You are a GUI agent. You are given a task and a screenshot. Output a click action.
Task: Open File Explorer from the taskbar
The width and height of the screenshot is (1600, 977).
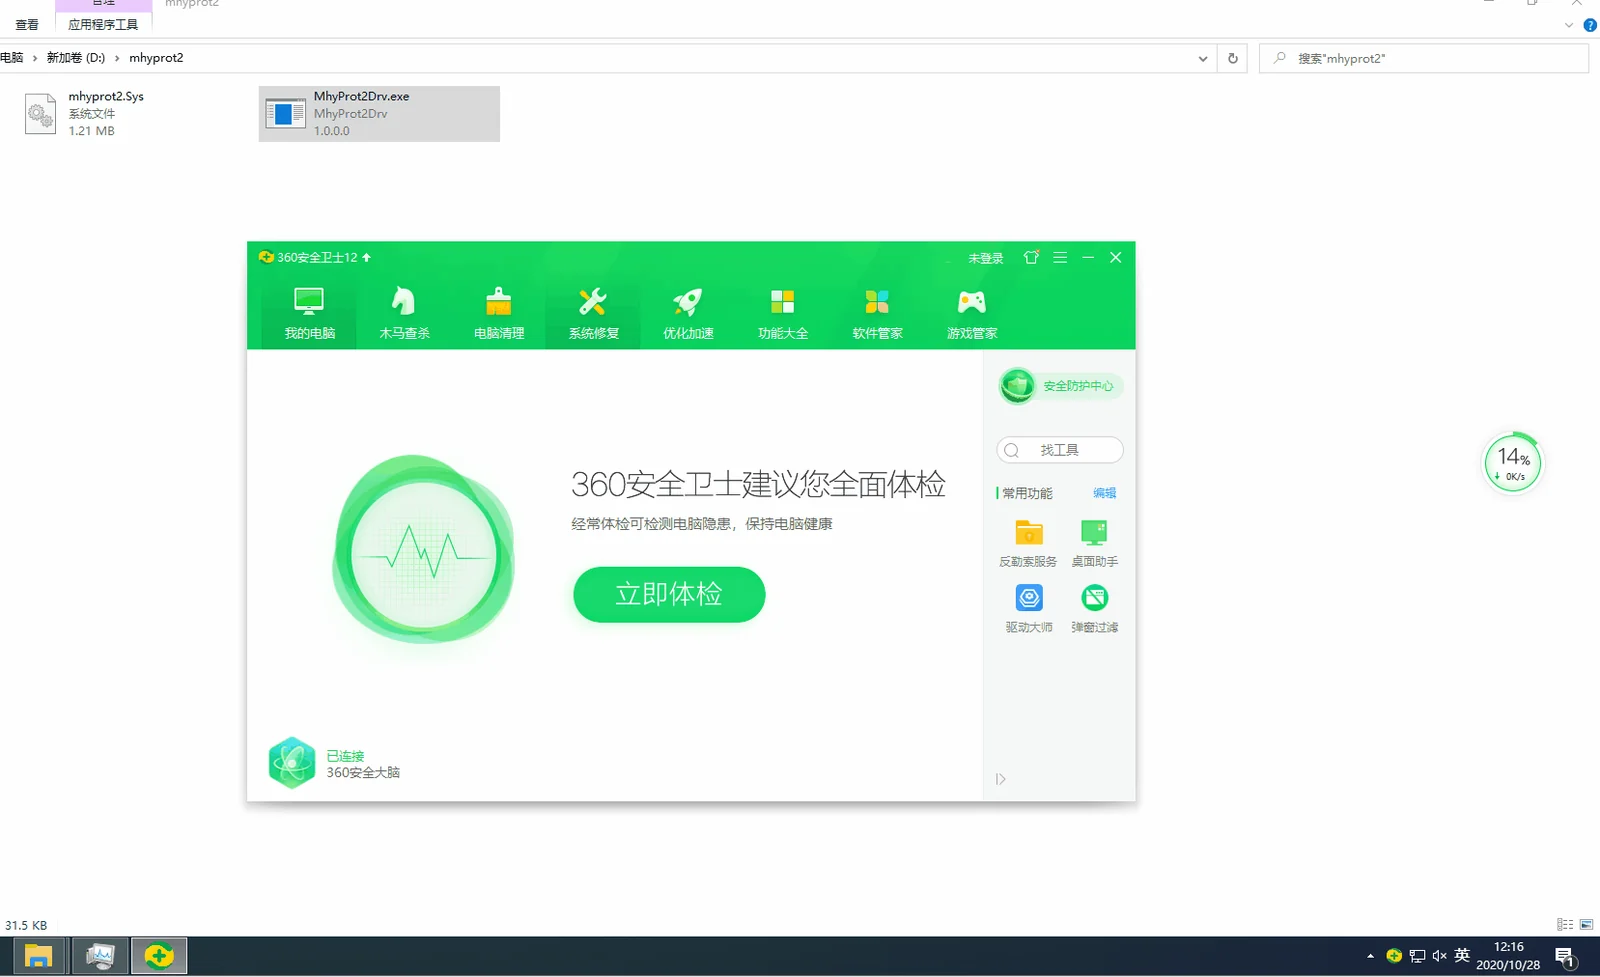39,957
